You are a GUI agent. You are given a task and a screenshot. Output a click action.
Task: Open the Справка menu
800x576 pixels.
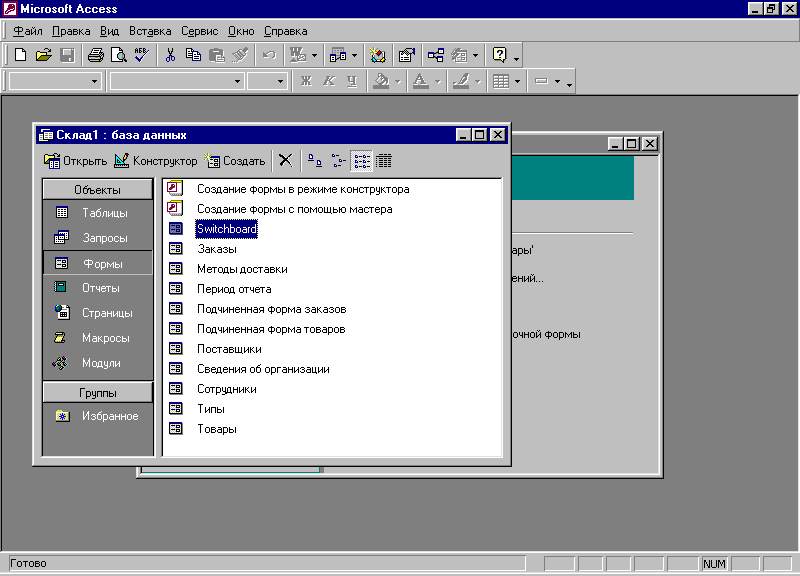click(x=286, y=31)
